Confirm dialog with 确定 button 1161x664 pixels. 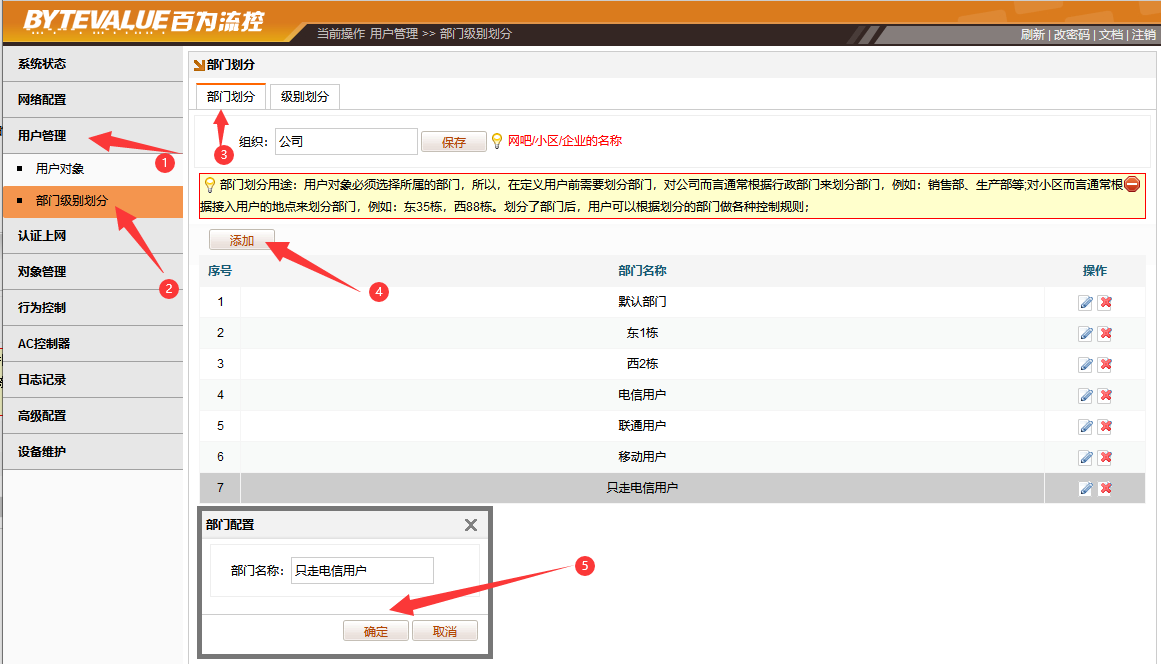376,632
